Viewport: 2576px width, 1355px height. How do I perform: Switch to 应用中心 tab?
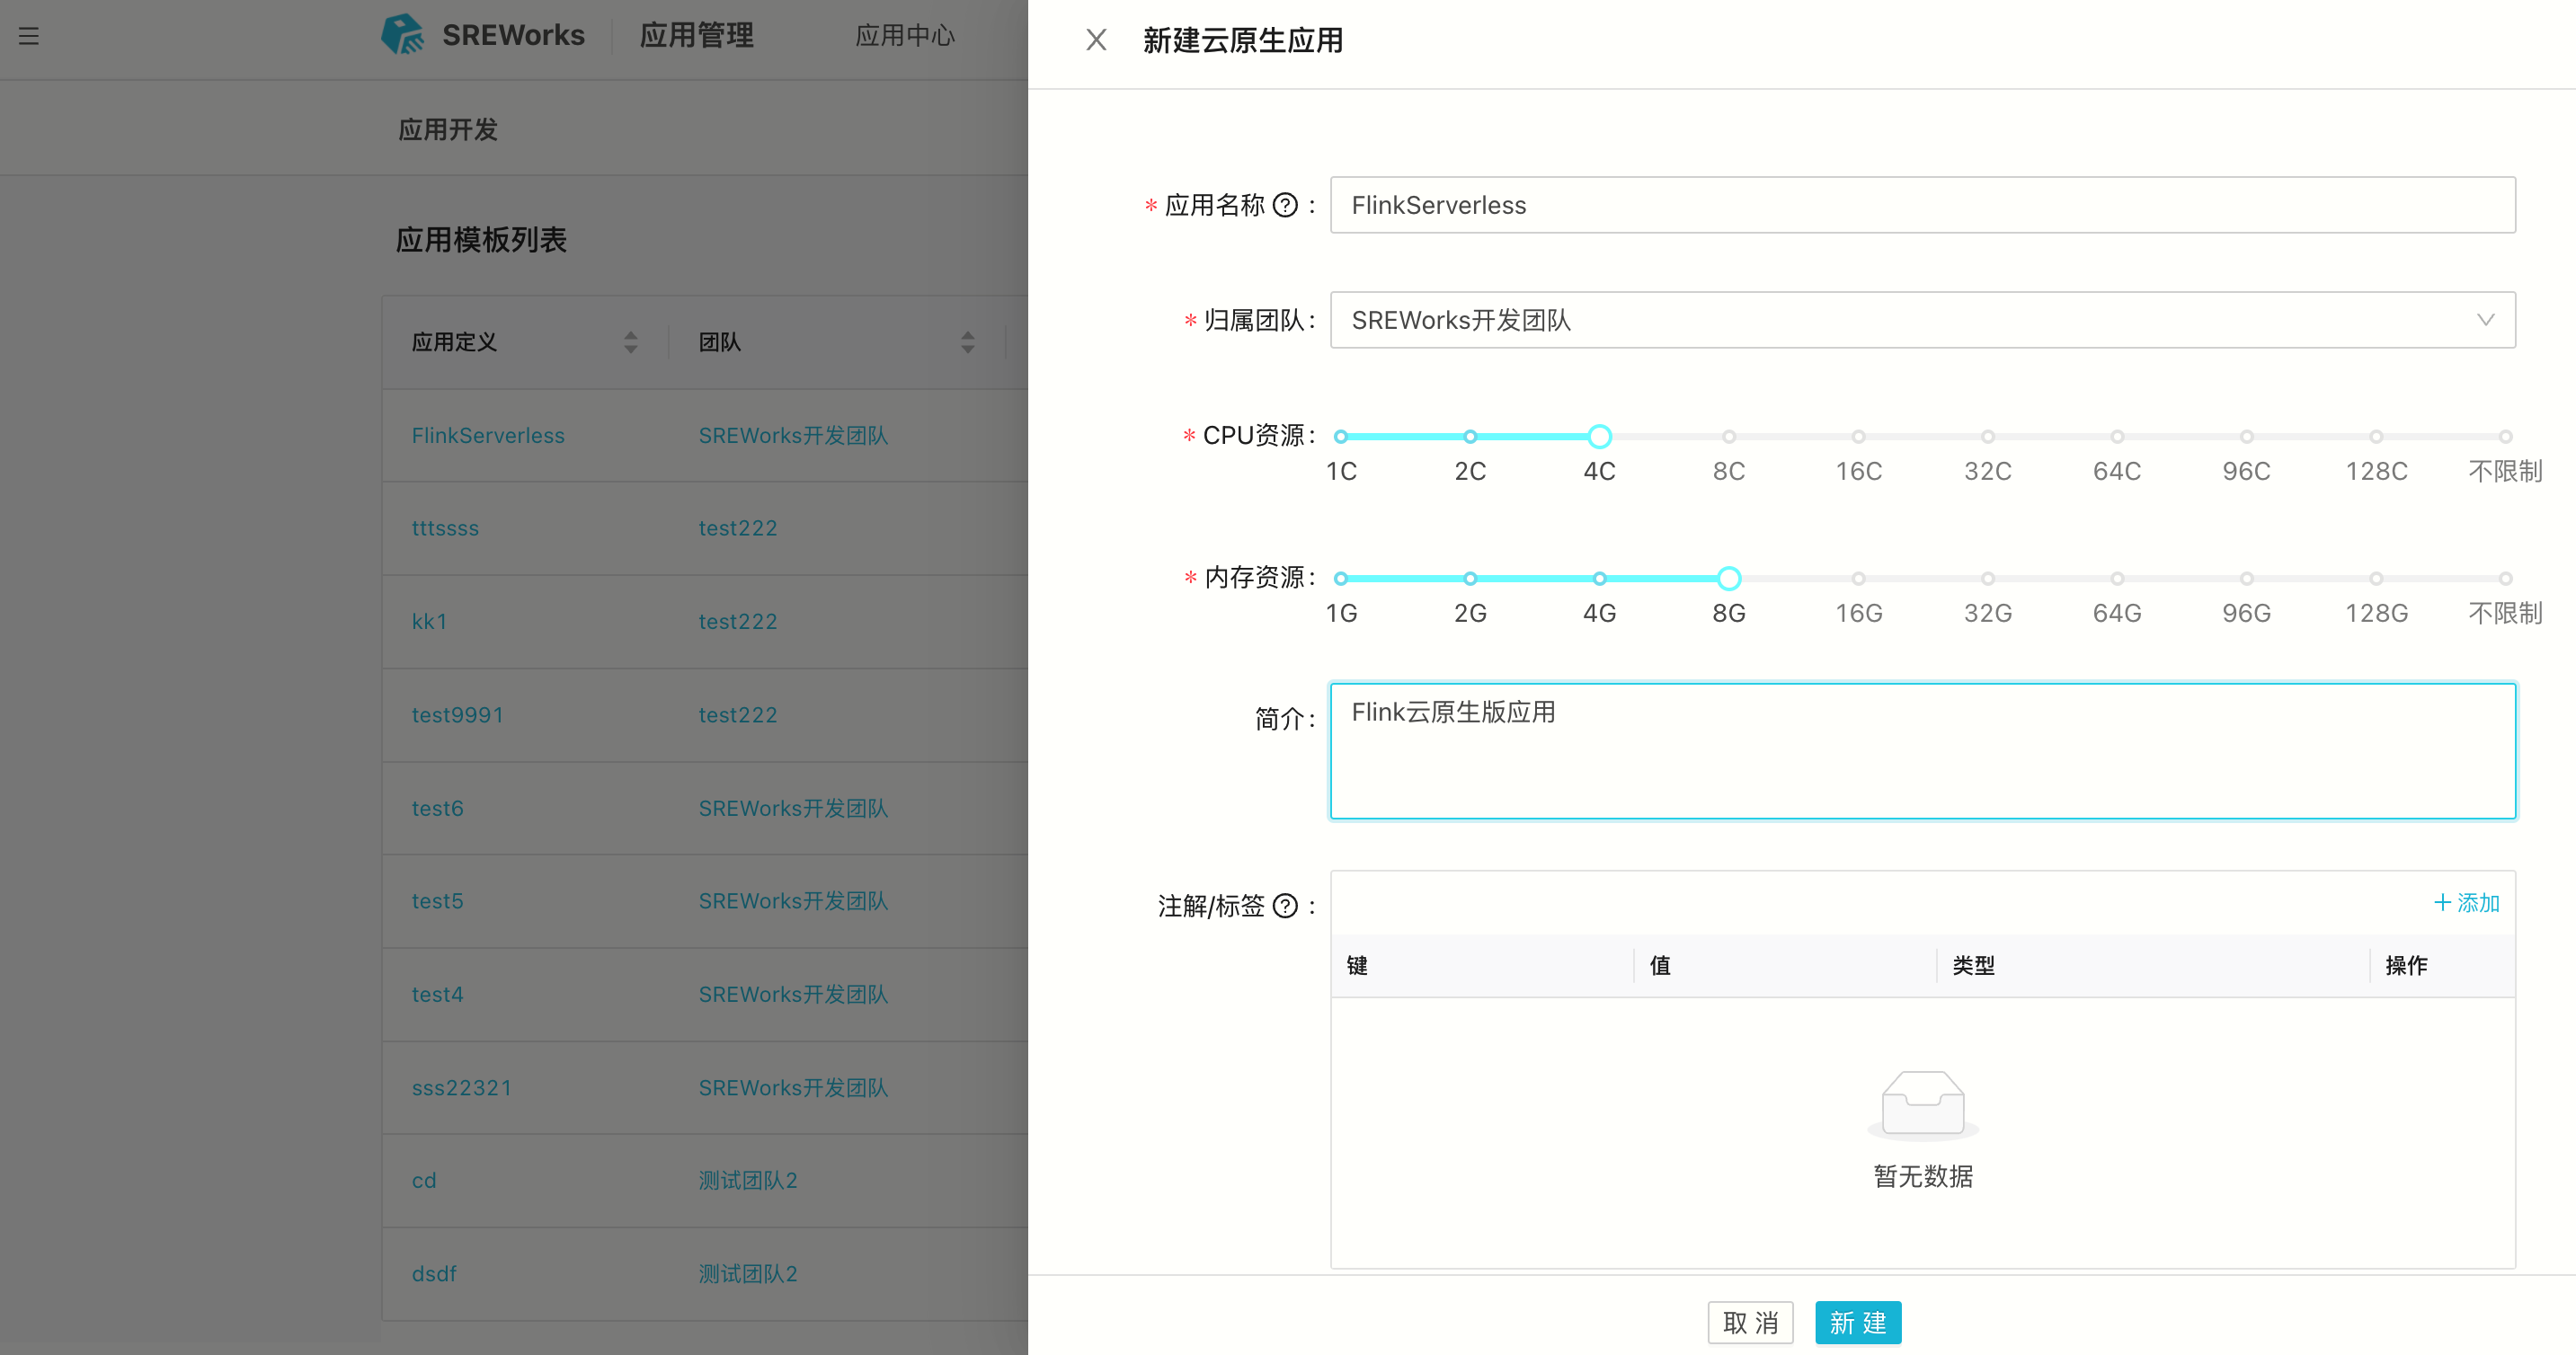pyautogui.click(x=905, y=36)
